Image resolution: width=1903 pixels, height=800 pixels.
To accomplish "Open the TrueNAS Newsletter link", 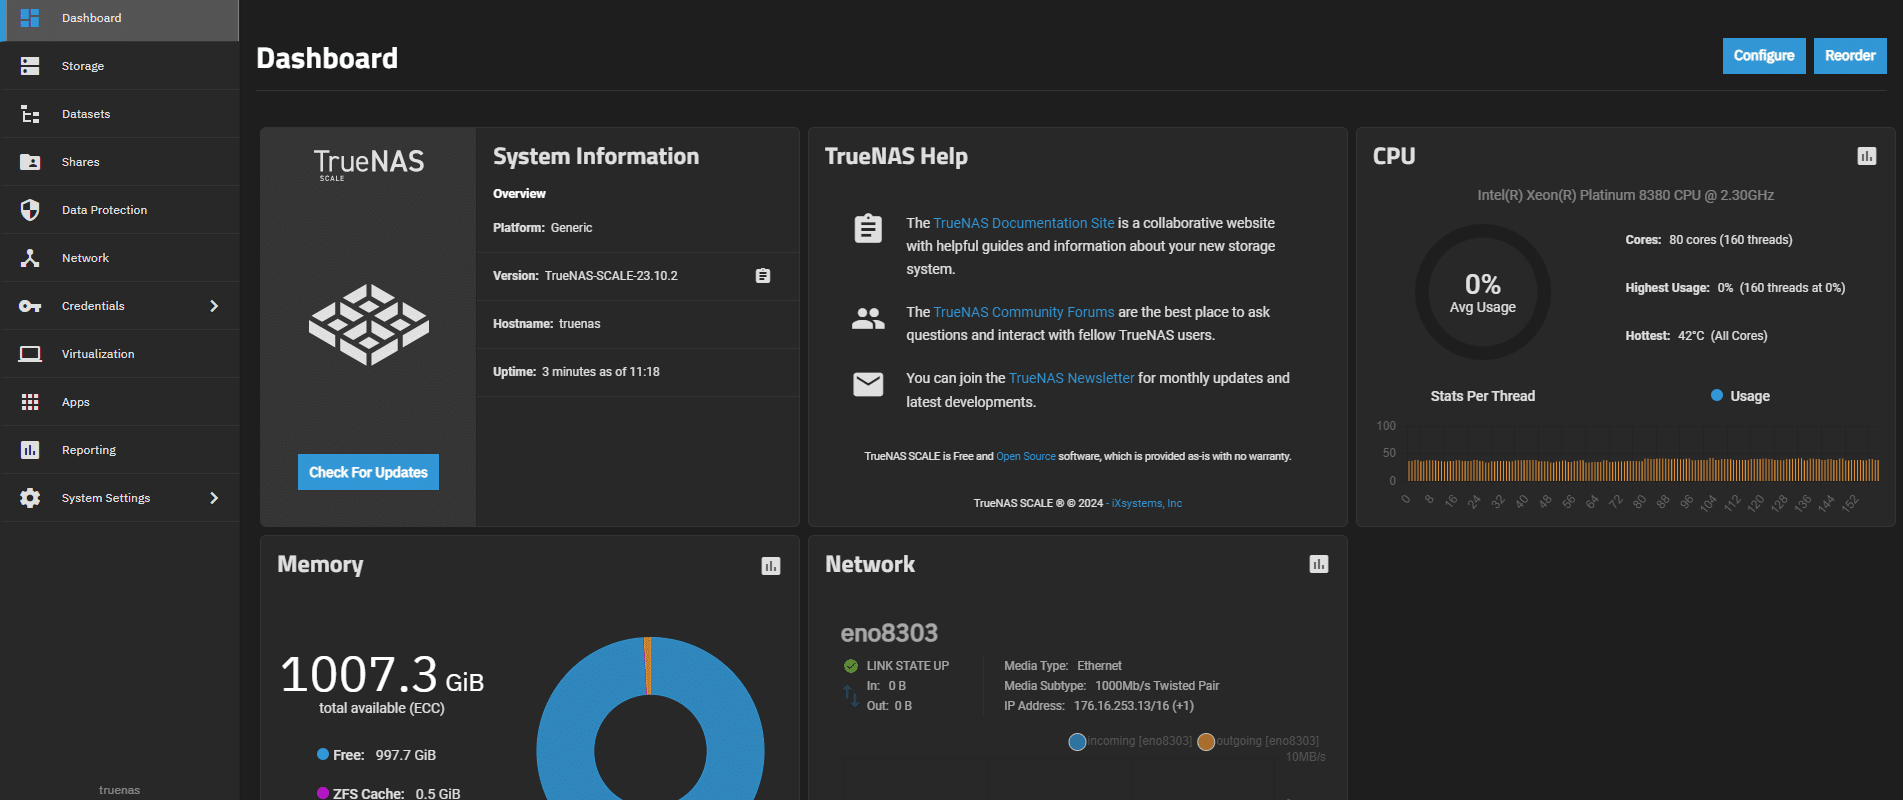I will click(1072, 378).
